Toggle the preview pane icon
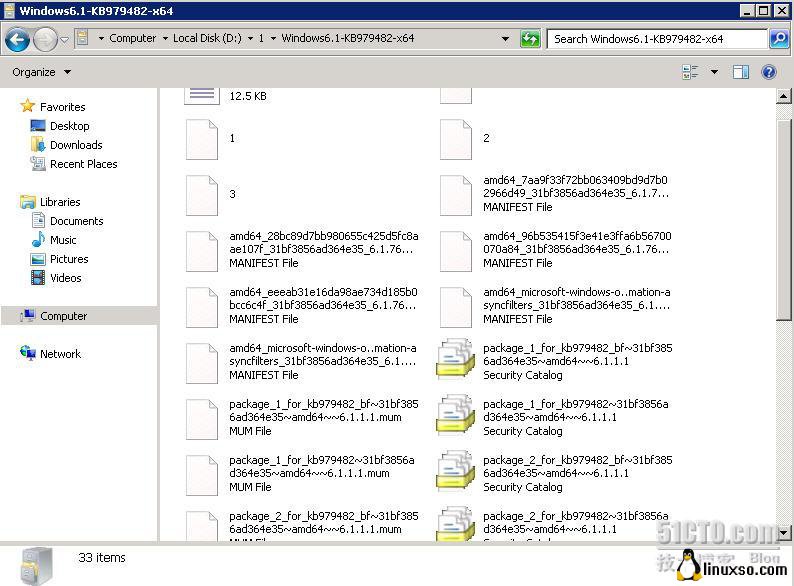 coord(741,72)
